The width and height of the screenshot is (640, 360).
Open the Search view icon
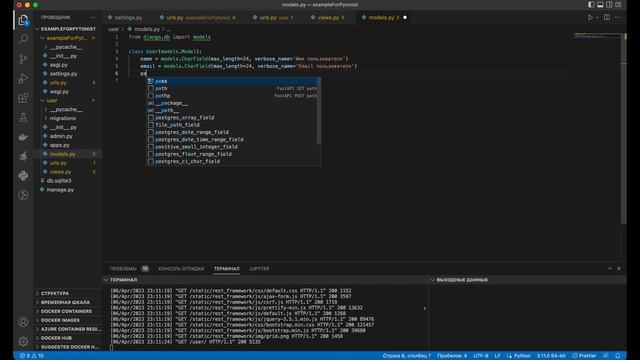pyautogui.click(x=23, y=39)
